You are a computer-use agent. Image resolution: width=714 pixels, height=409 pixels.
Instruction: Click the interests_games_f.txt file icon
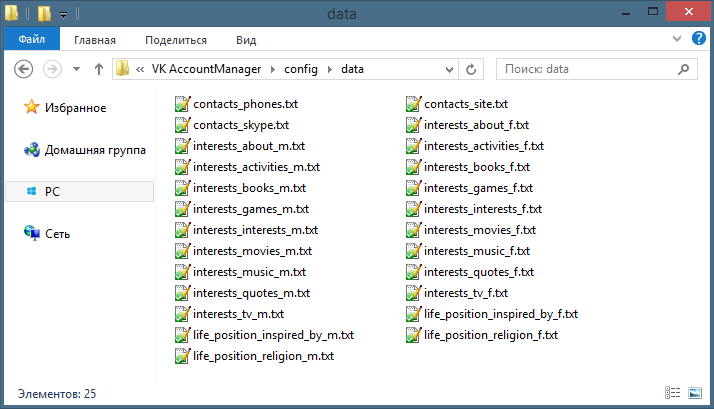point(413,188)
